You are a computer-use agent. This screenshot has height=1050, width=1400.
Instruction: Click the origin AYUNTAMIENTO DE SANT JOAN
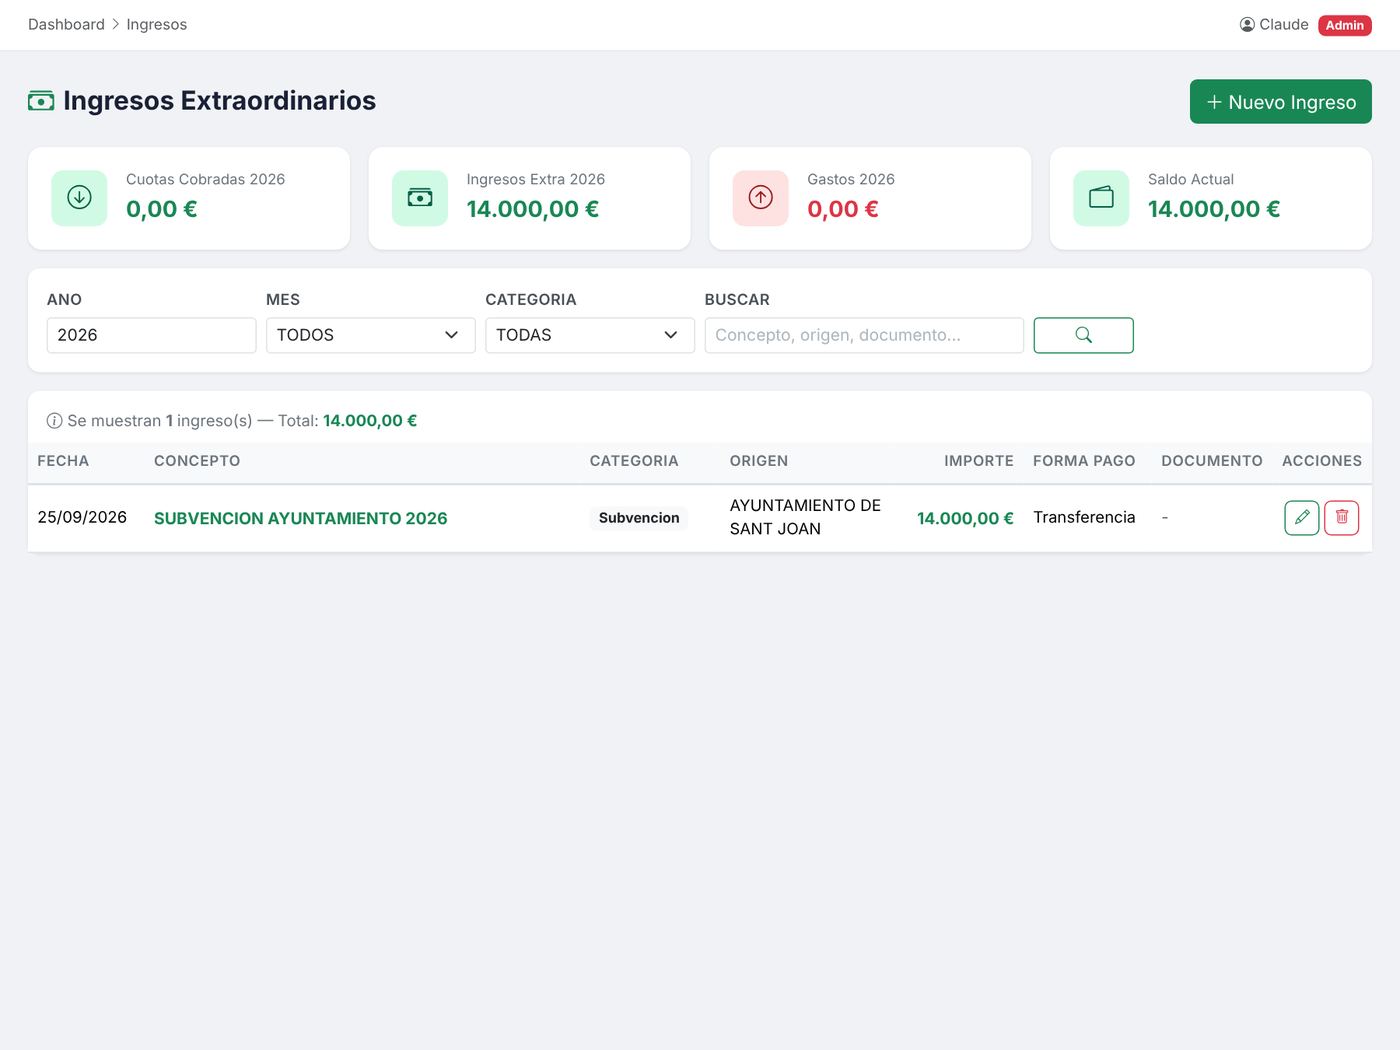pyautogui.click(x=805, y=517)
